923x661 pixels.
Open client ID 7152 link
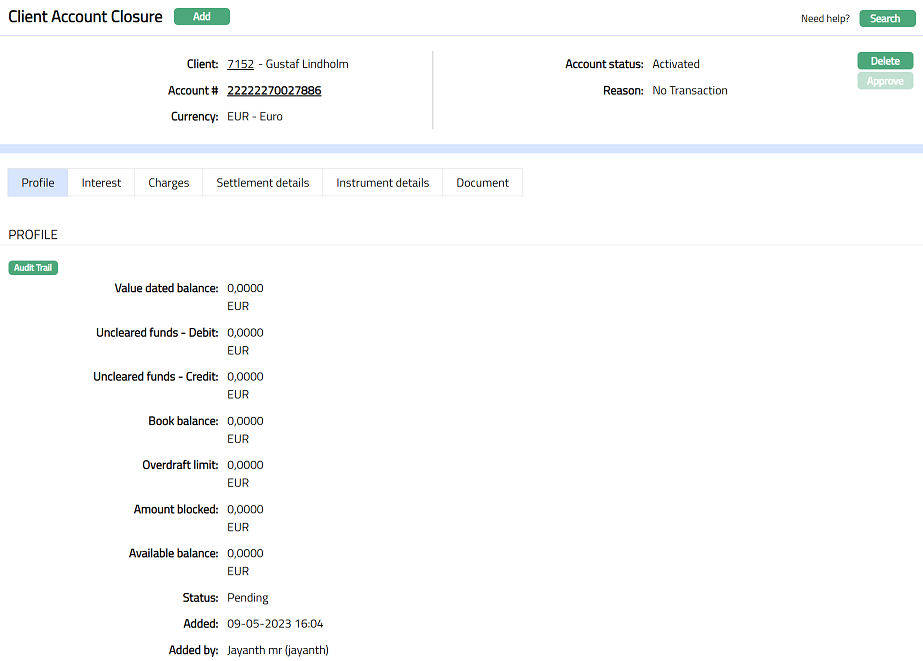click(x=240, y=64)
